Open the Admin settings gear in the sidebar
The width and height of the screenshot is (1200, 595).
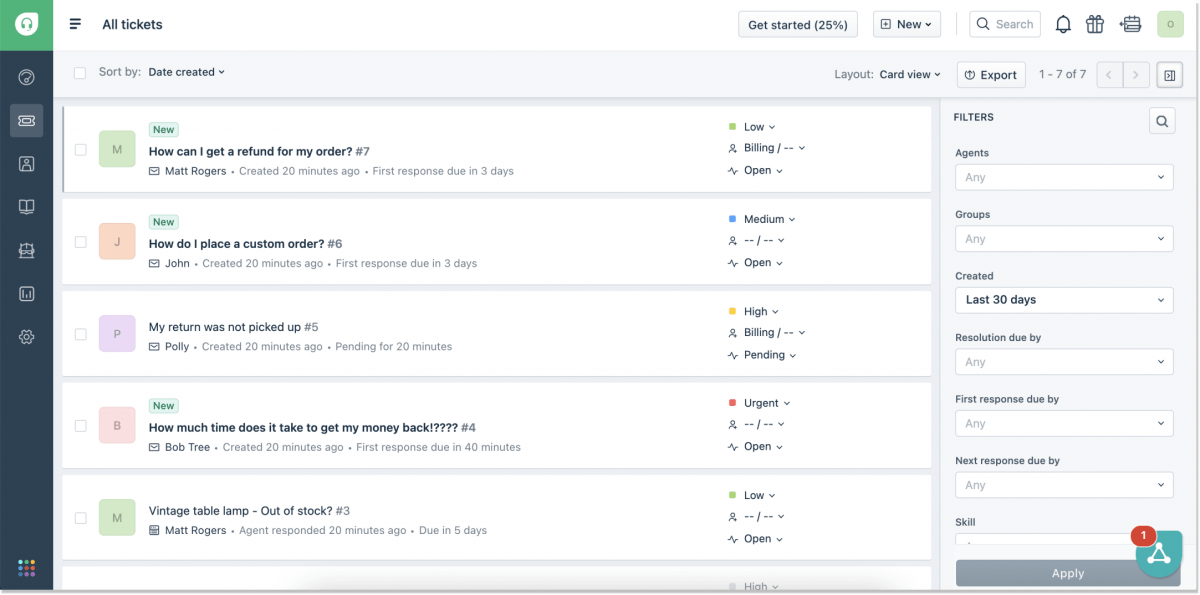(x=26, y=337)
